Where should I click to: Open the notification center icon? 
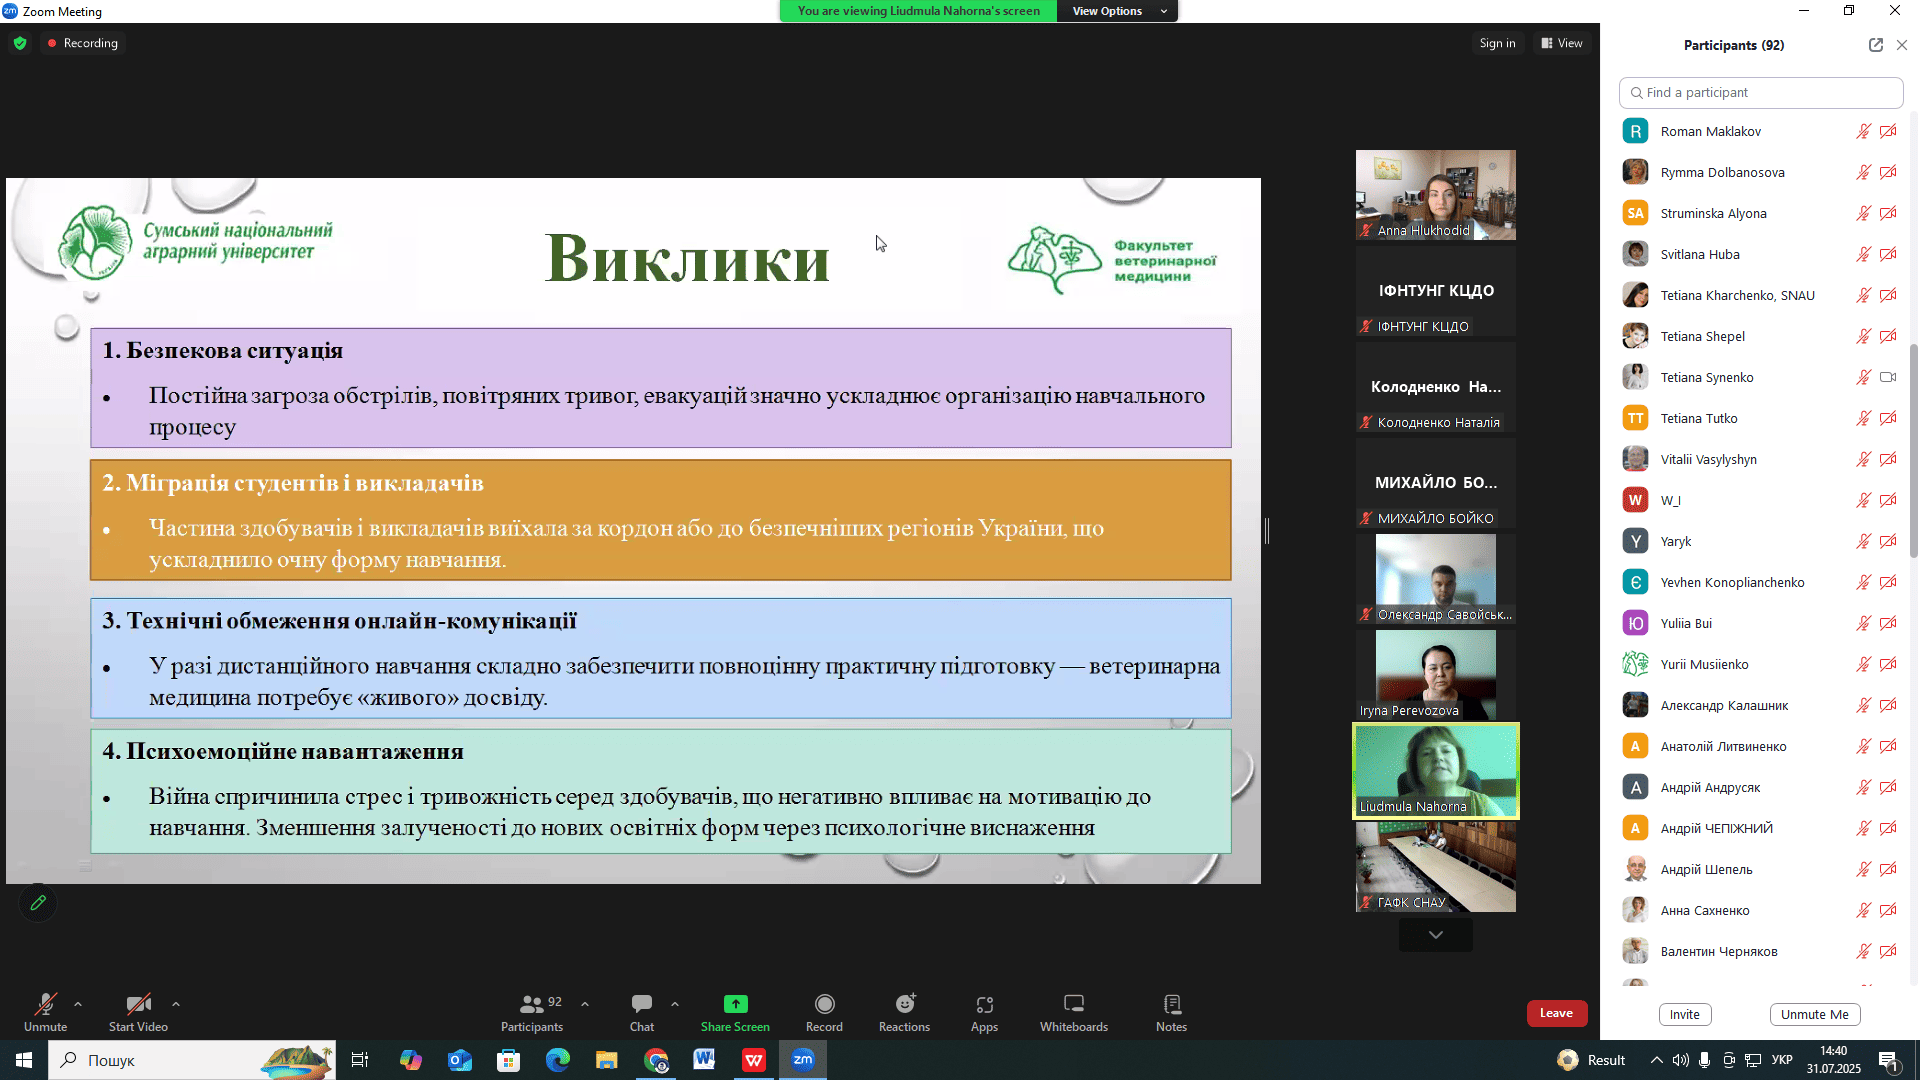pos(1889,1060)
